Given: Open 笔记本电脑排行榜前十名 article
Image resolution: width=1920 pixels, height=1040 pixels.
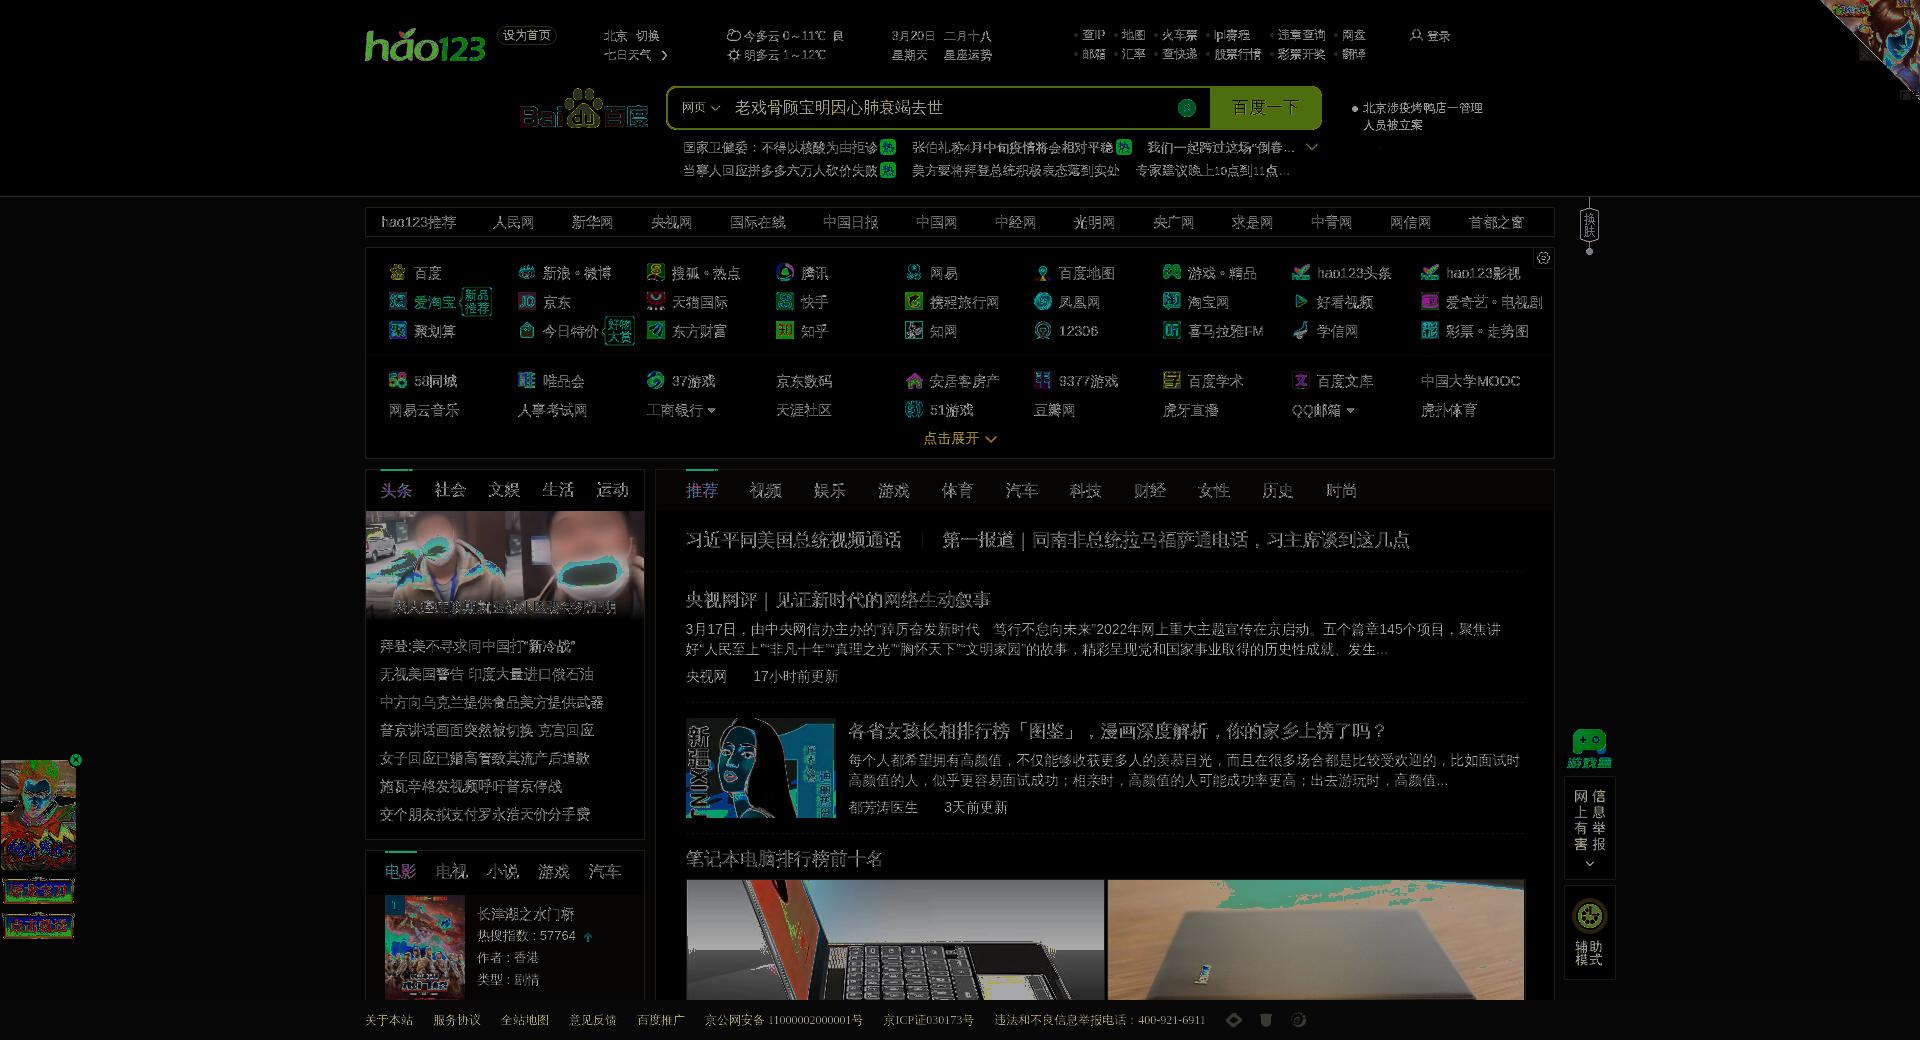Looking at the screenshot, I should tap(784, 859).
